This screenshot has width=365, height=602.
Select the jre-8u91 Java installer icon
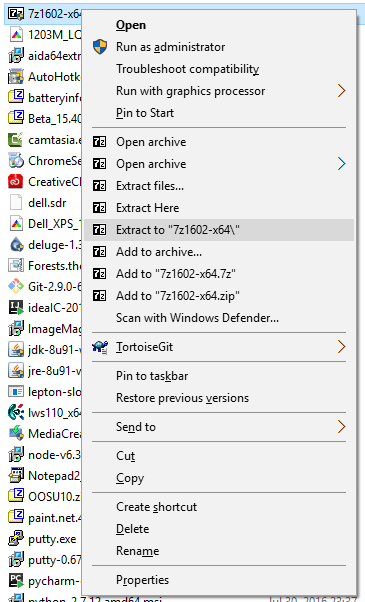(x=16, y=370)
